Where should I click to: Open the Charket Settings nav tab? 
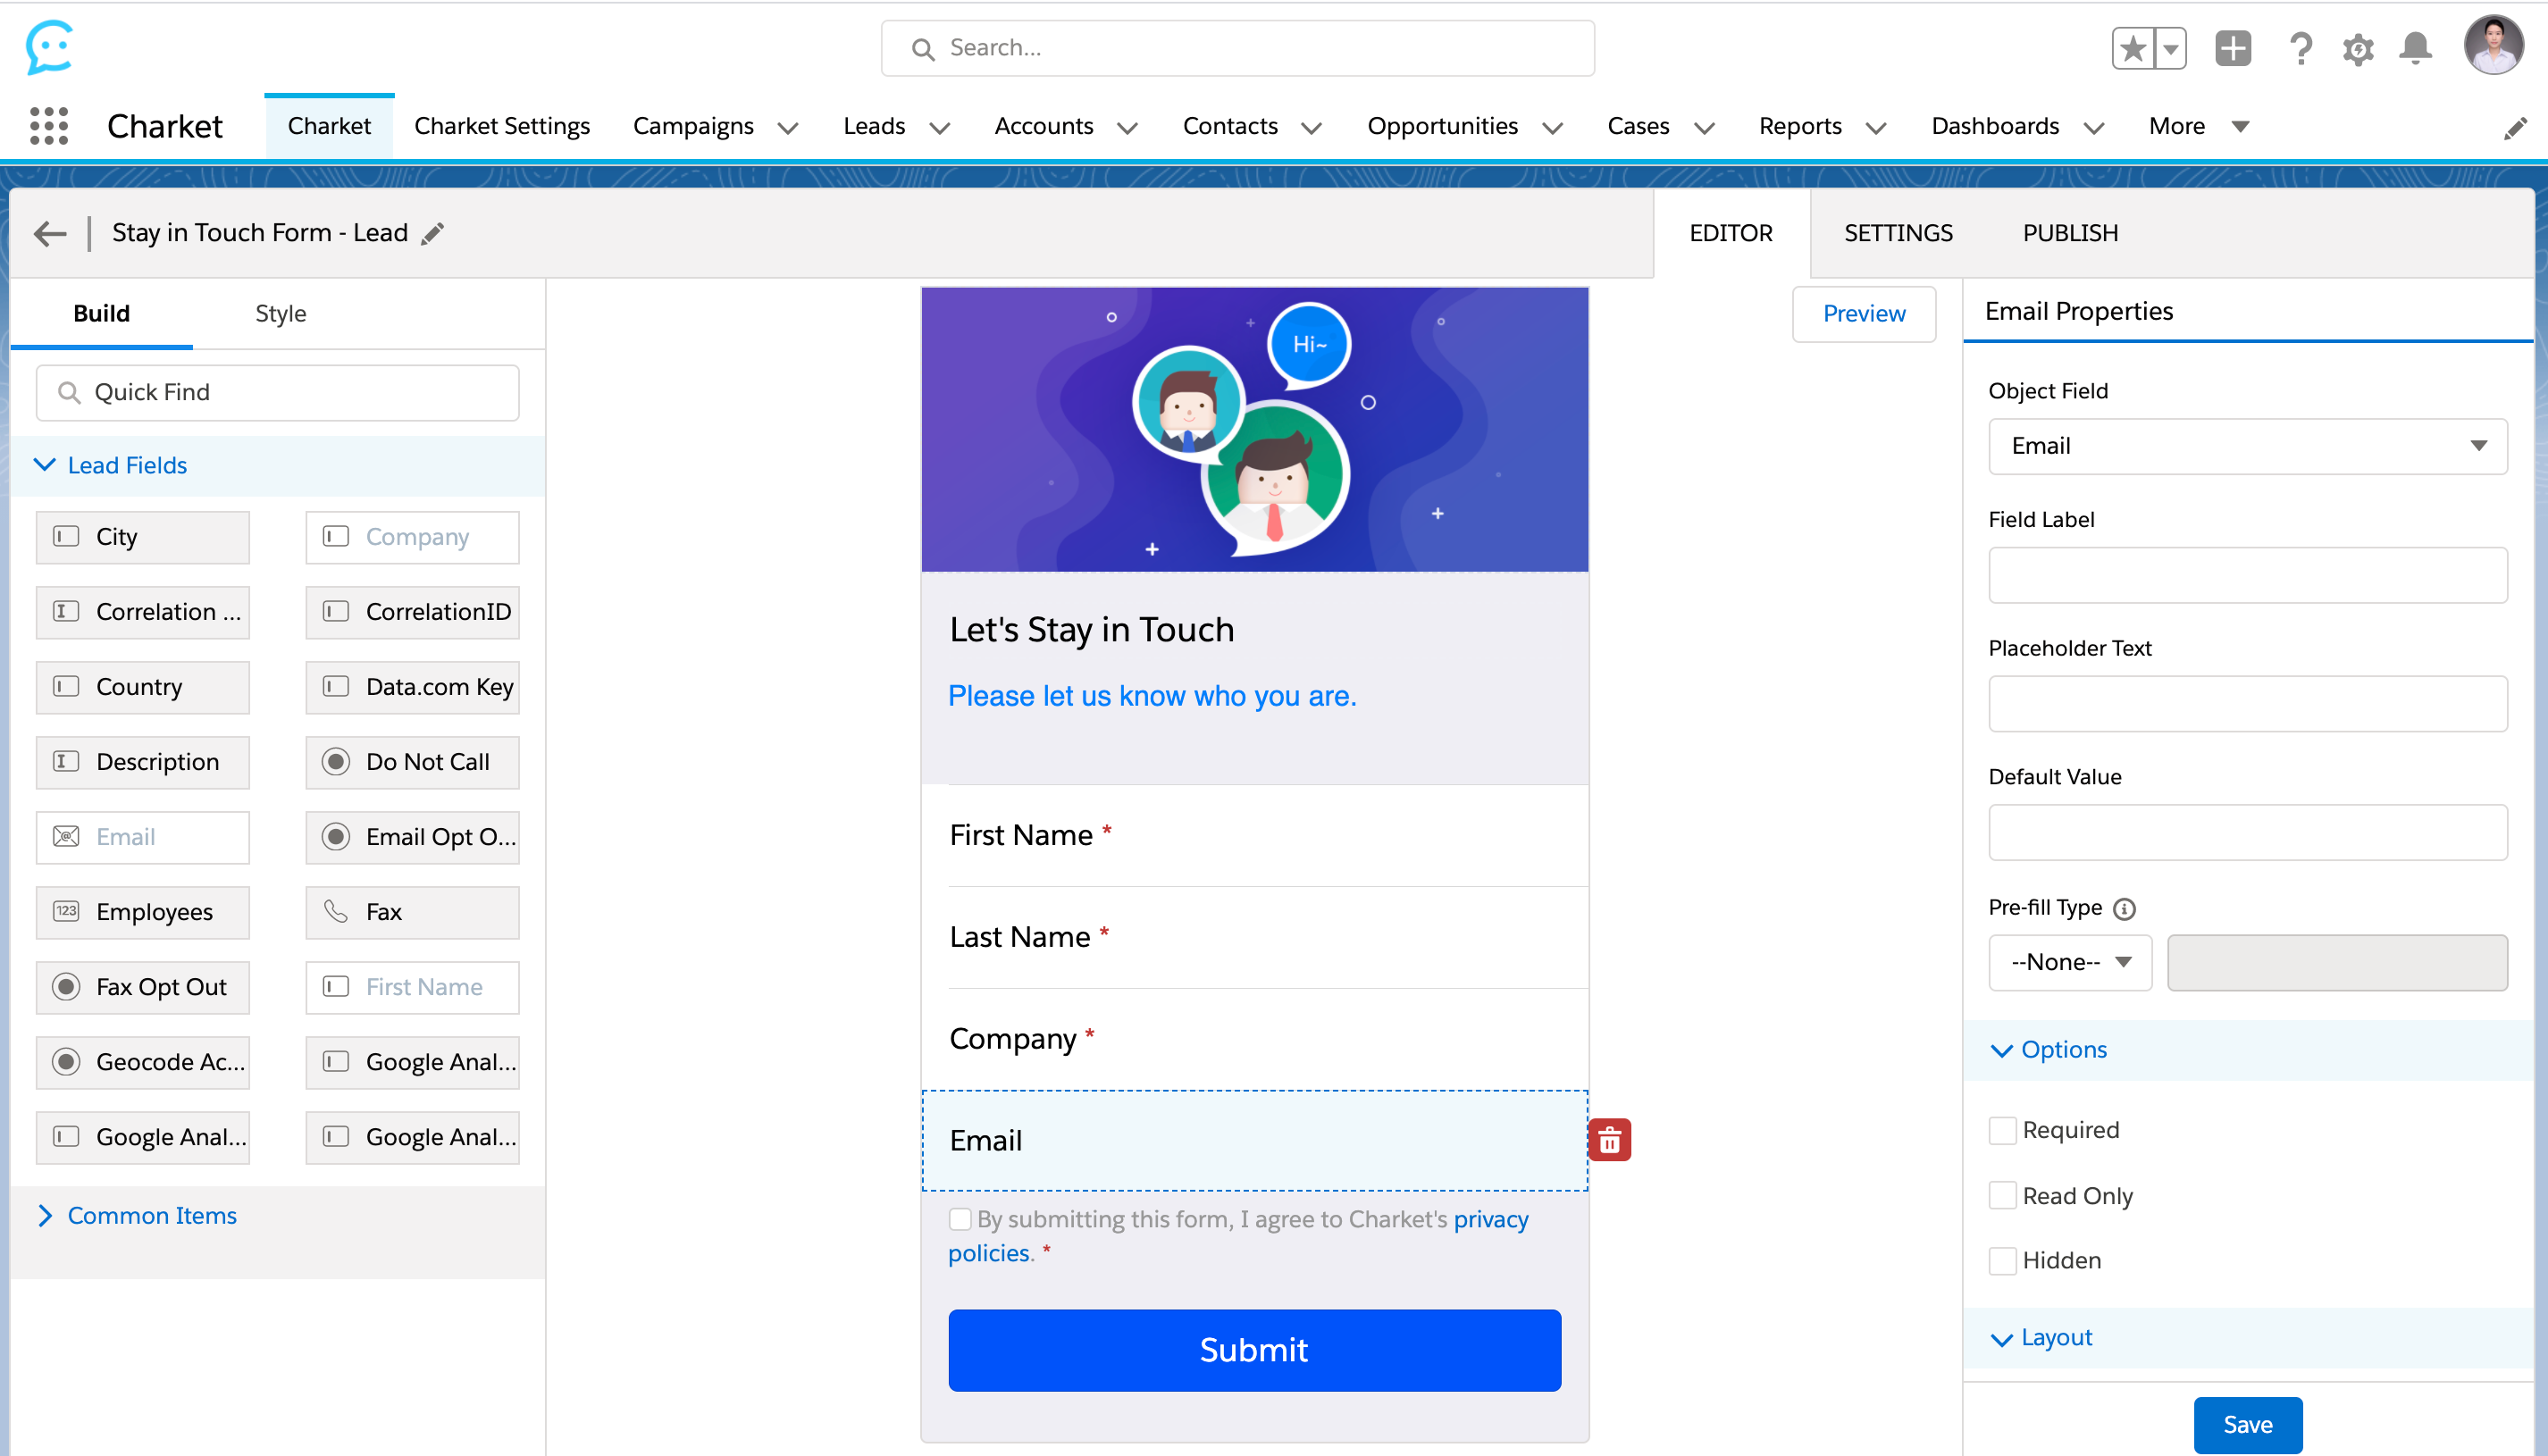click(501, 127)
